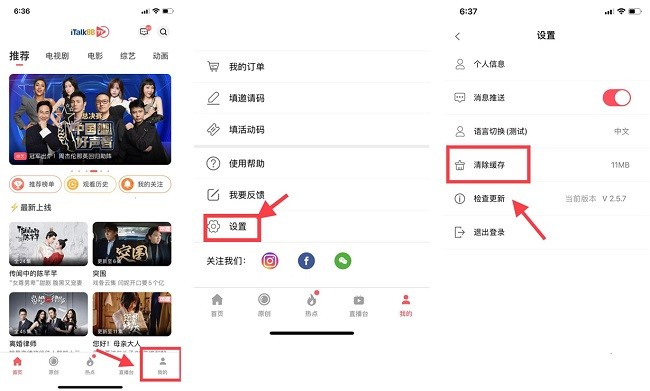Screen dimensions: 650x391
Task: Open the 中国好声音 banner image
Action: click(x=90, y=119)
